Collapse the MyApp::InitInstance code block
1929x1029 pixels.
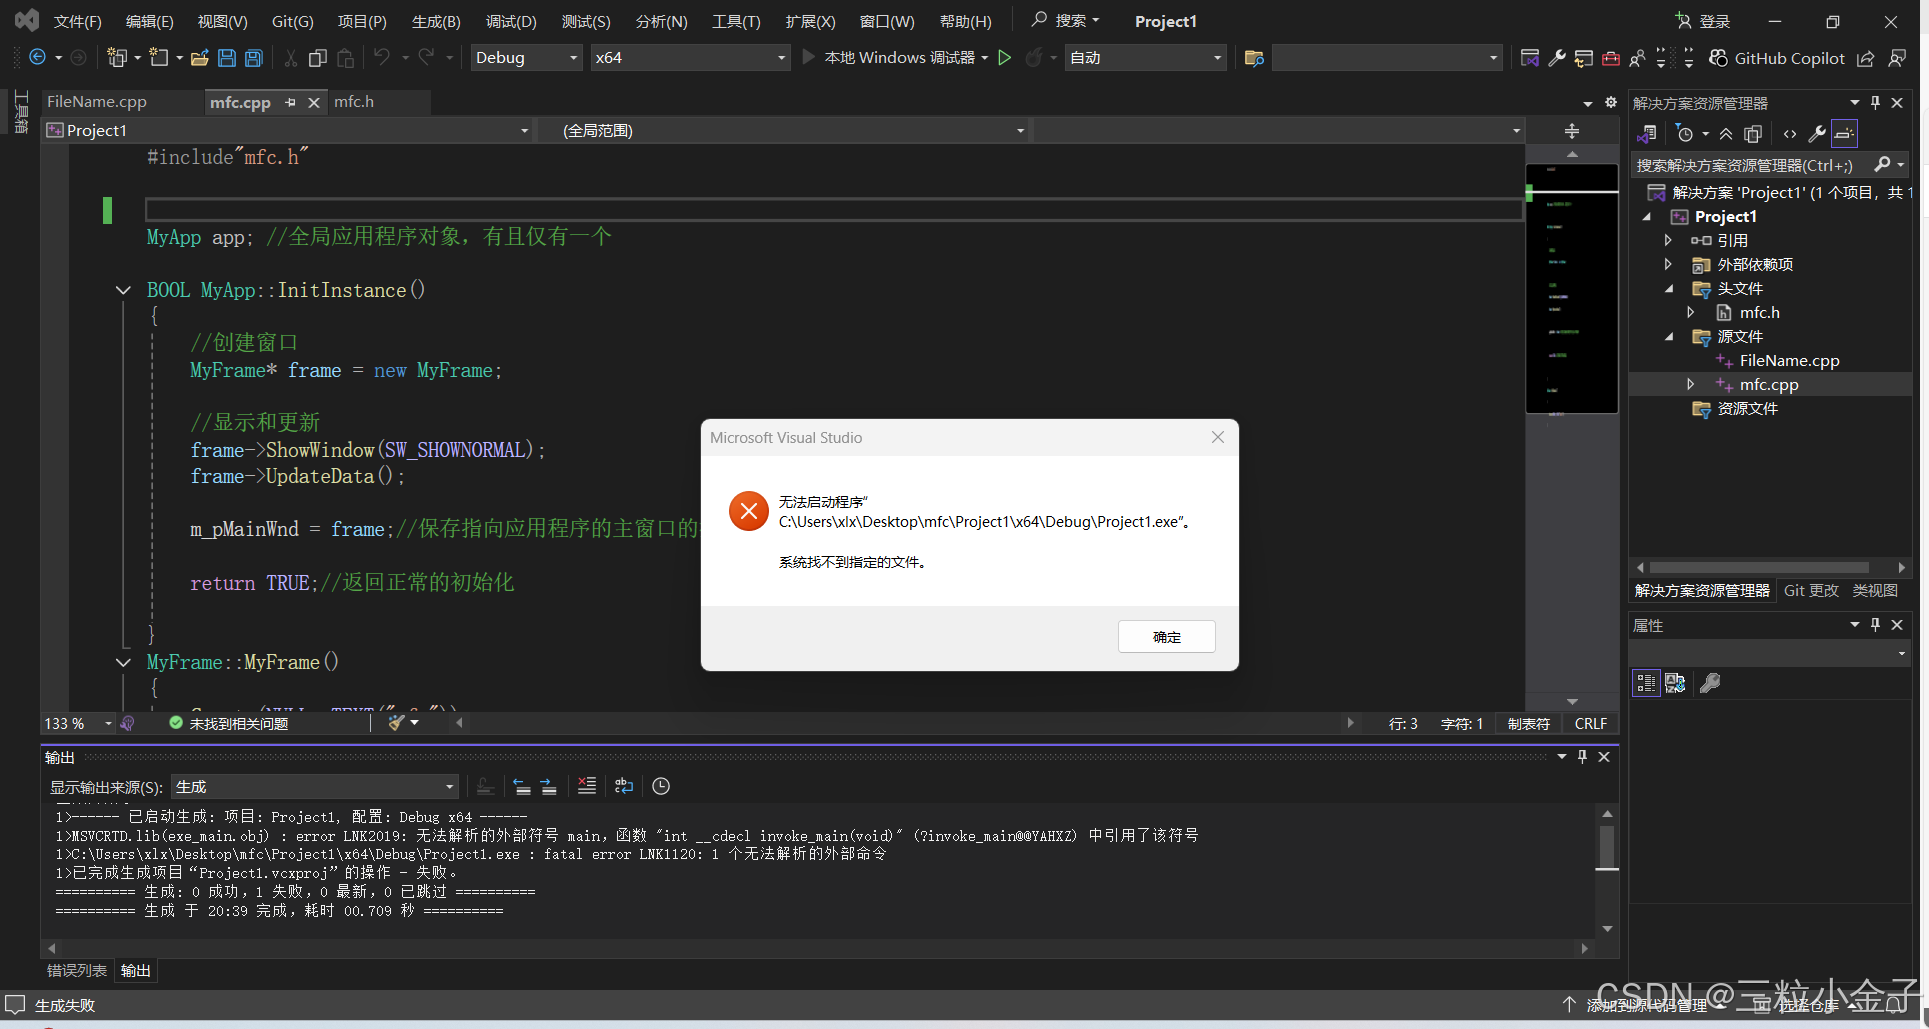click(123, 290)
